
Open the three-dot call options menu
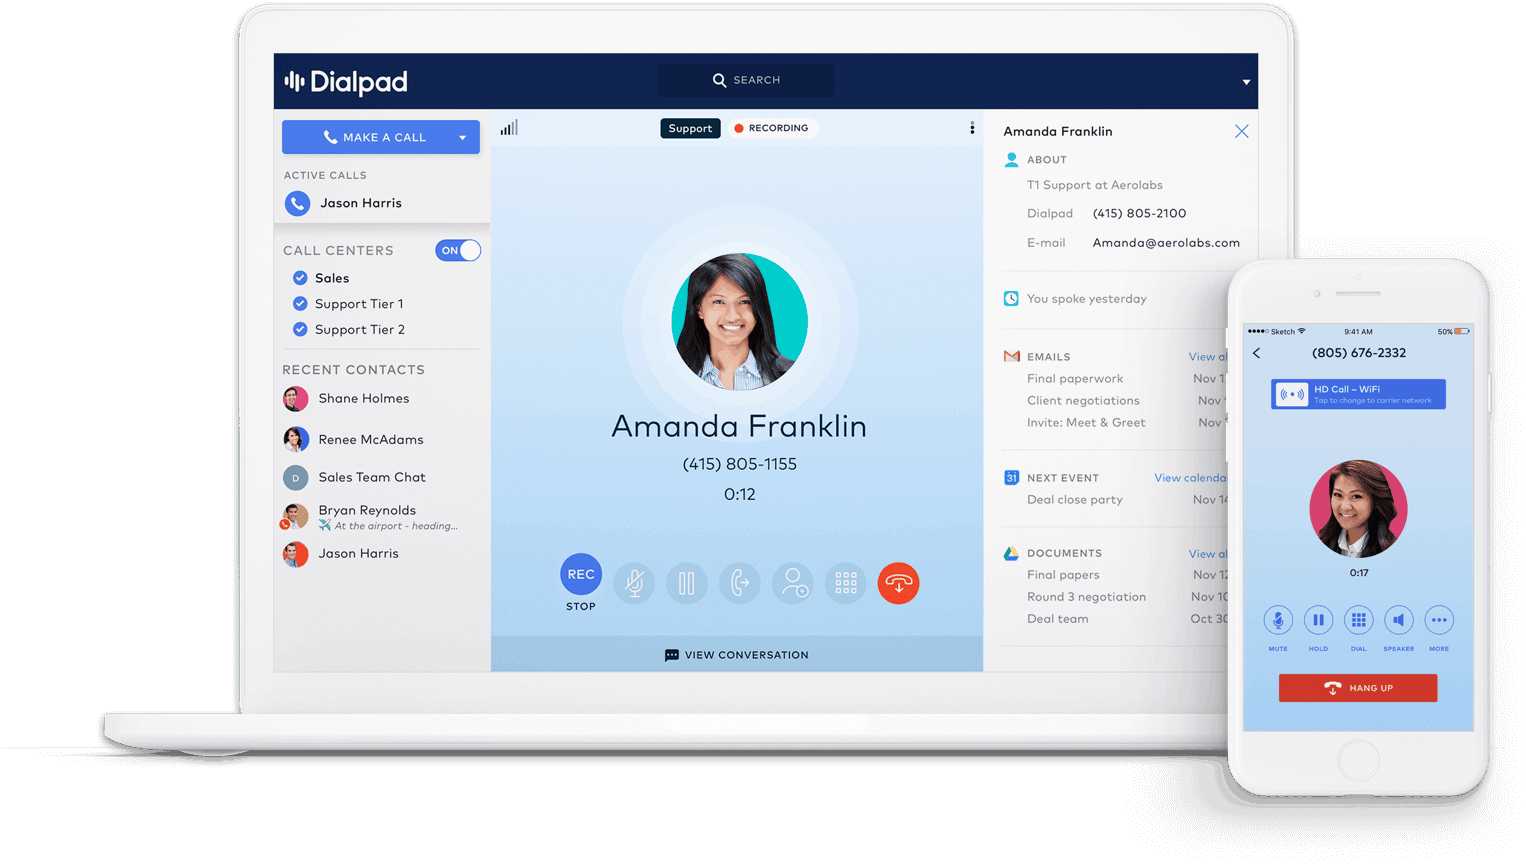tap(972, 128)
